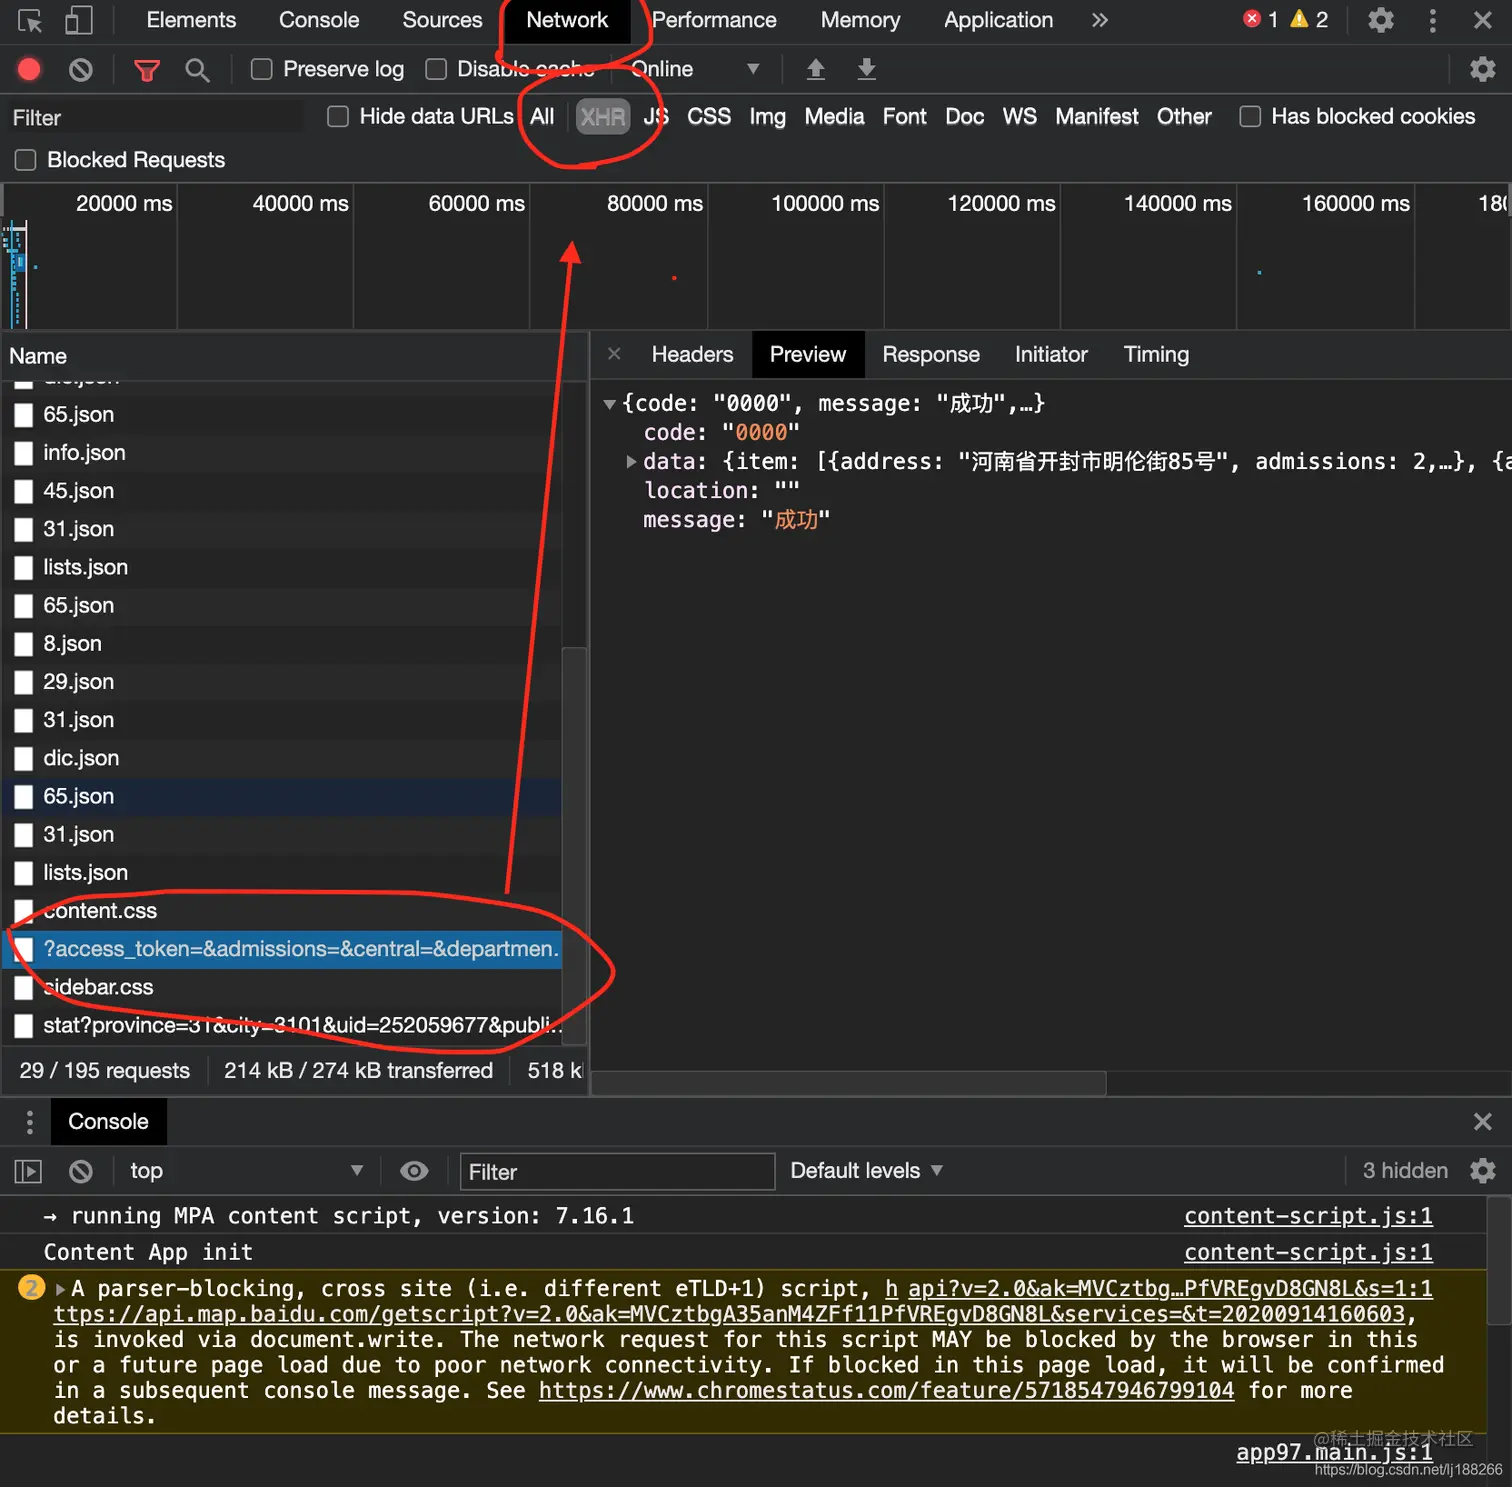Filter requests by XHR
The width and height of the screenshot is (1512, 1487).
603,117
